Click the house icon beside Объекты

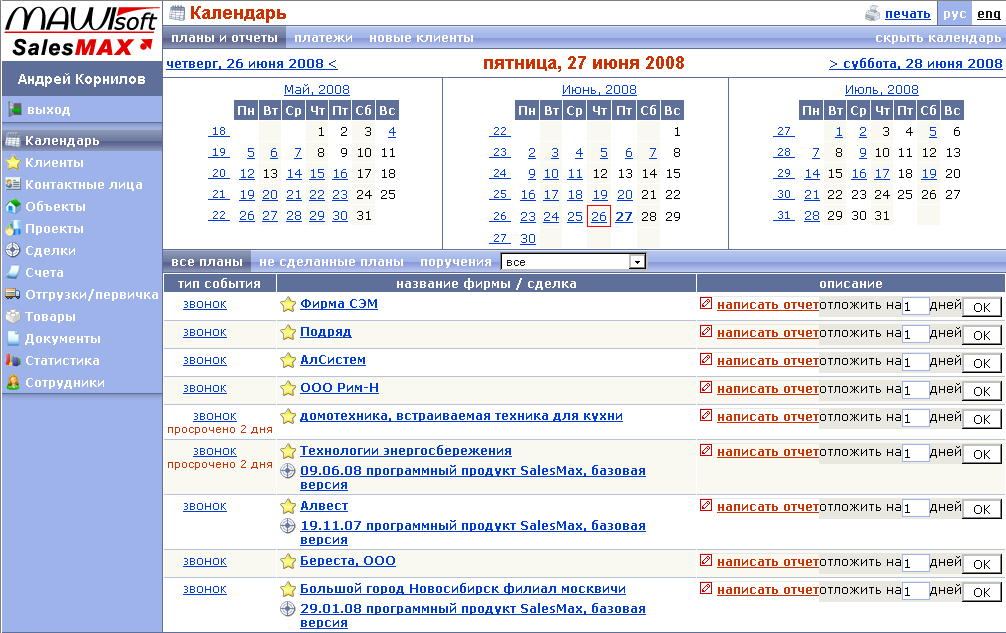(x=13, y=206)
